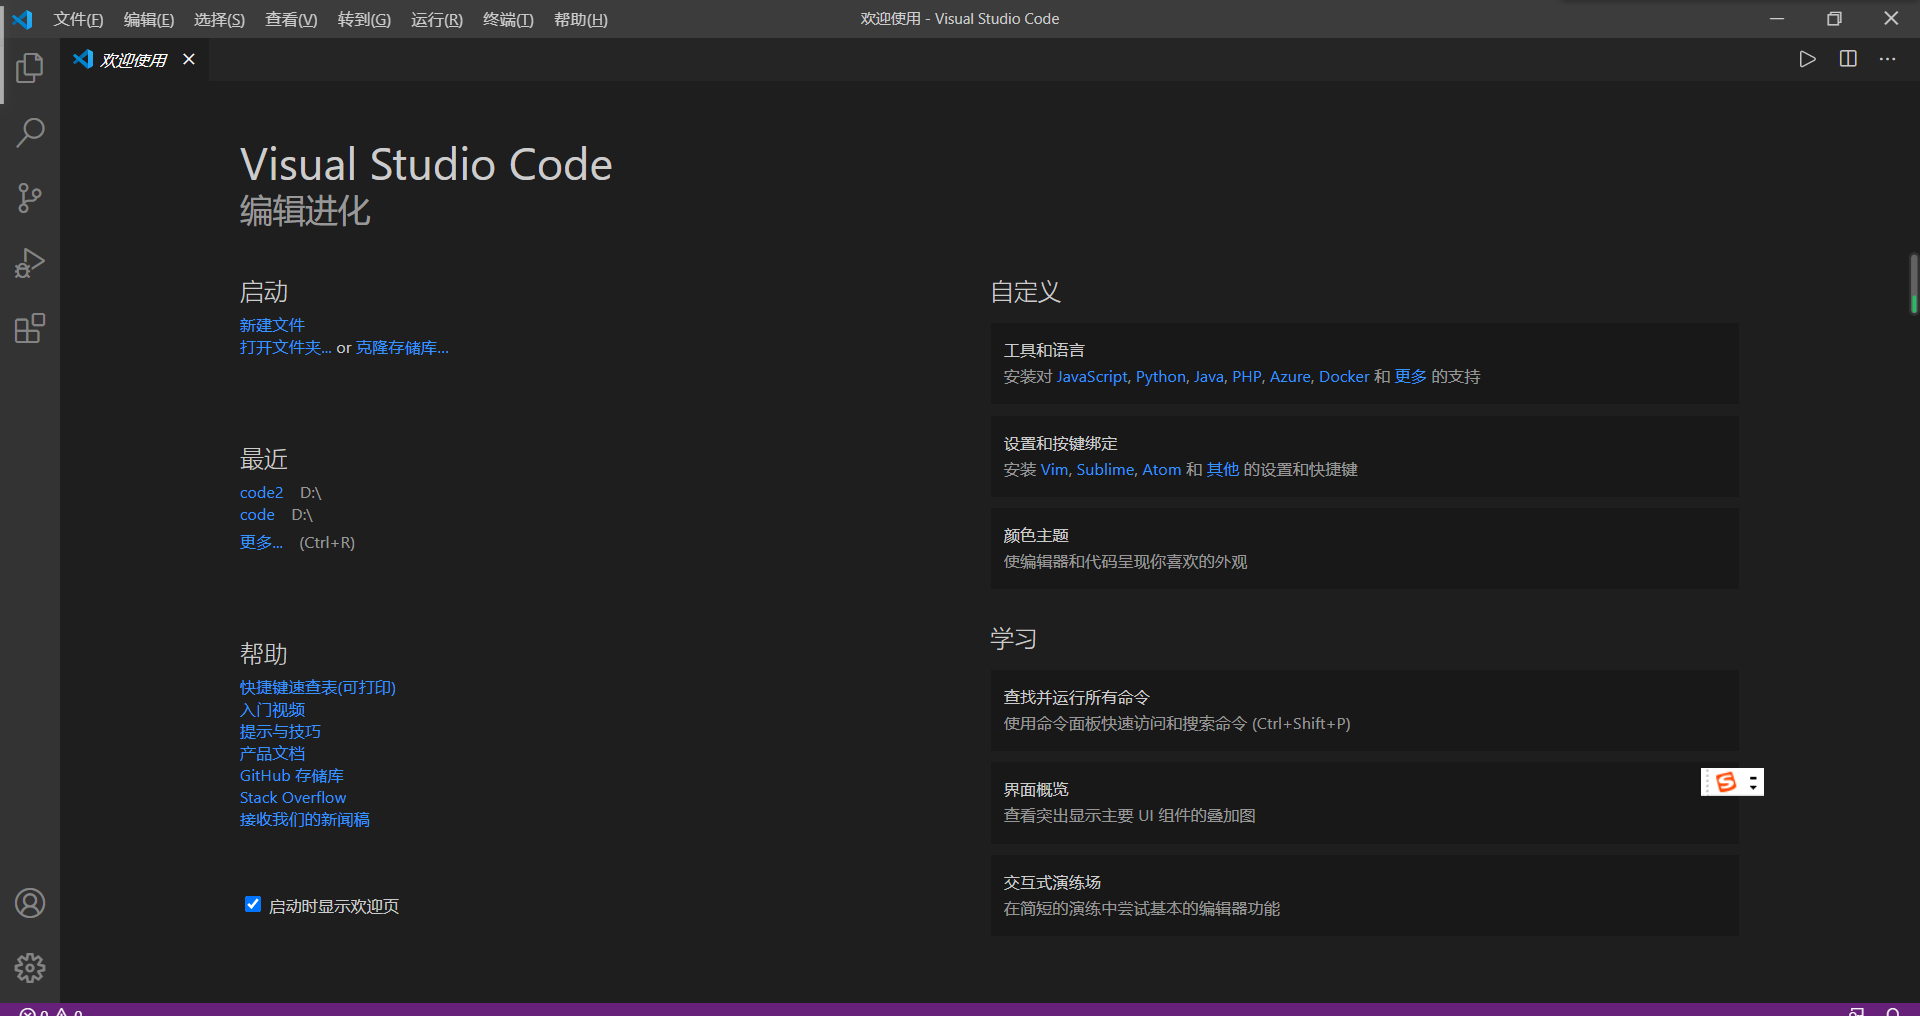Open the 编辑(E) menu
The height and width of the screenshot is (1016, 1920).
coord(149,19)
